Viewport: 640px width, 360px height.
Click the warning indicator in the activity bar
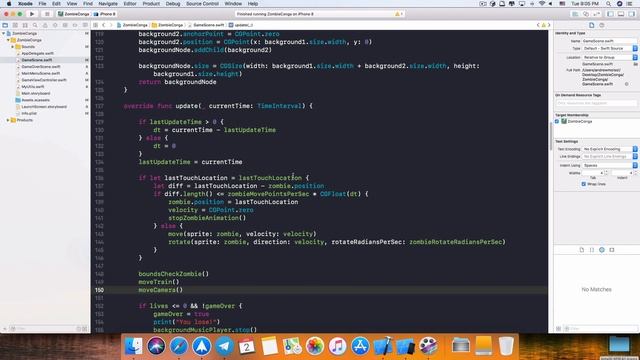click(398, 14)
